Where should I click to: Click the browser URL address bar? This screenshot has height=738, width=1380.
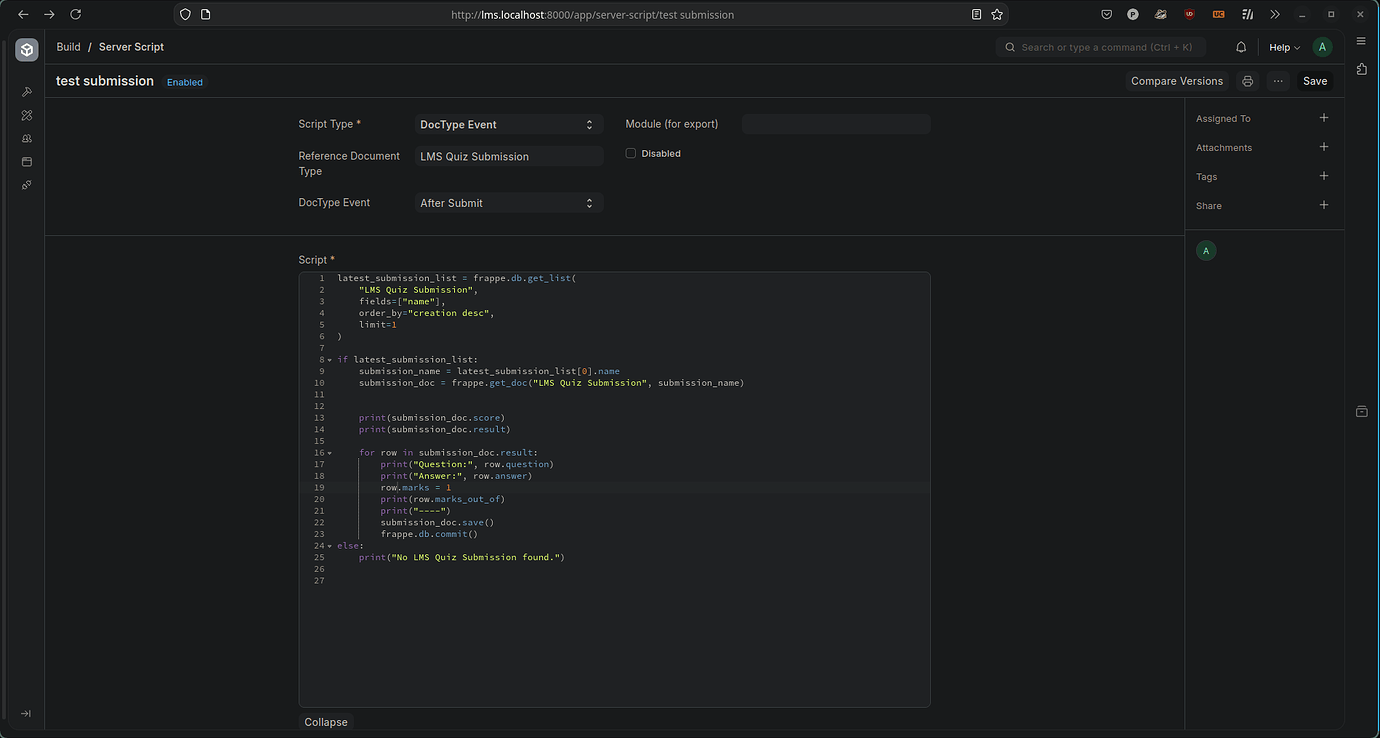[x=592, y=15]
